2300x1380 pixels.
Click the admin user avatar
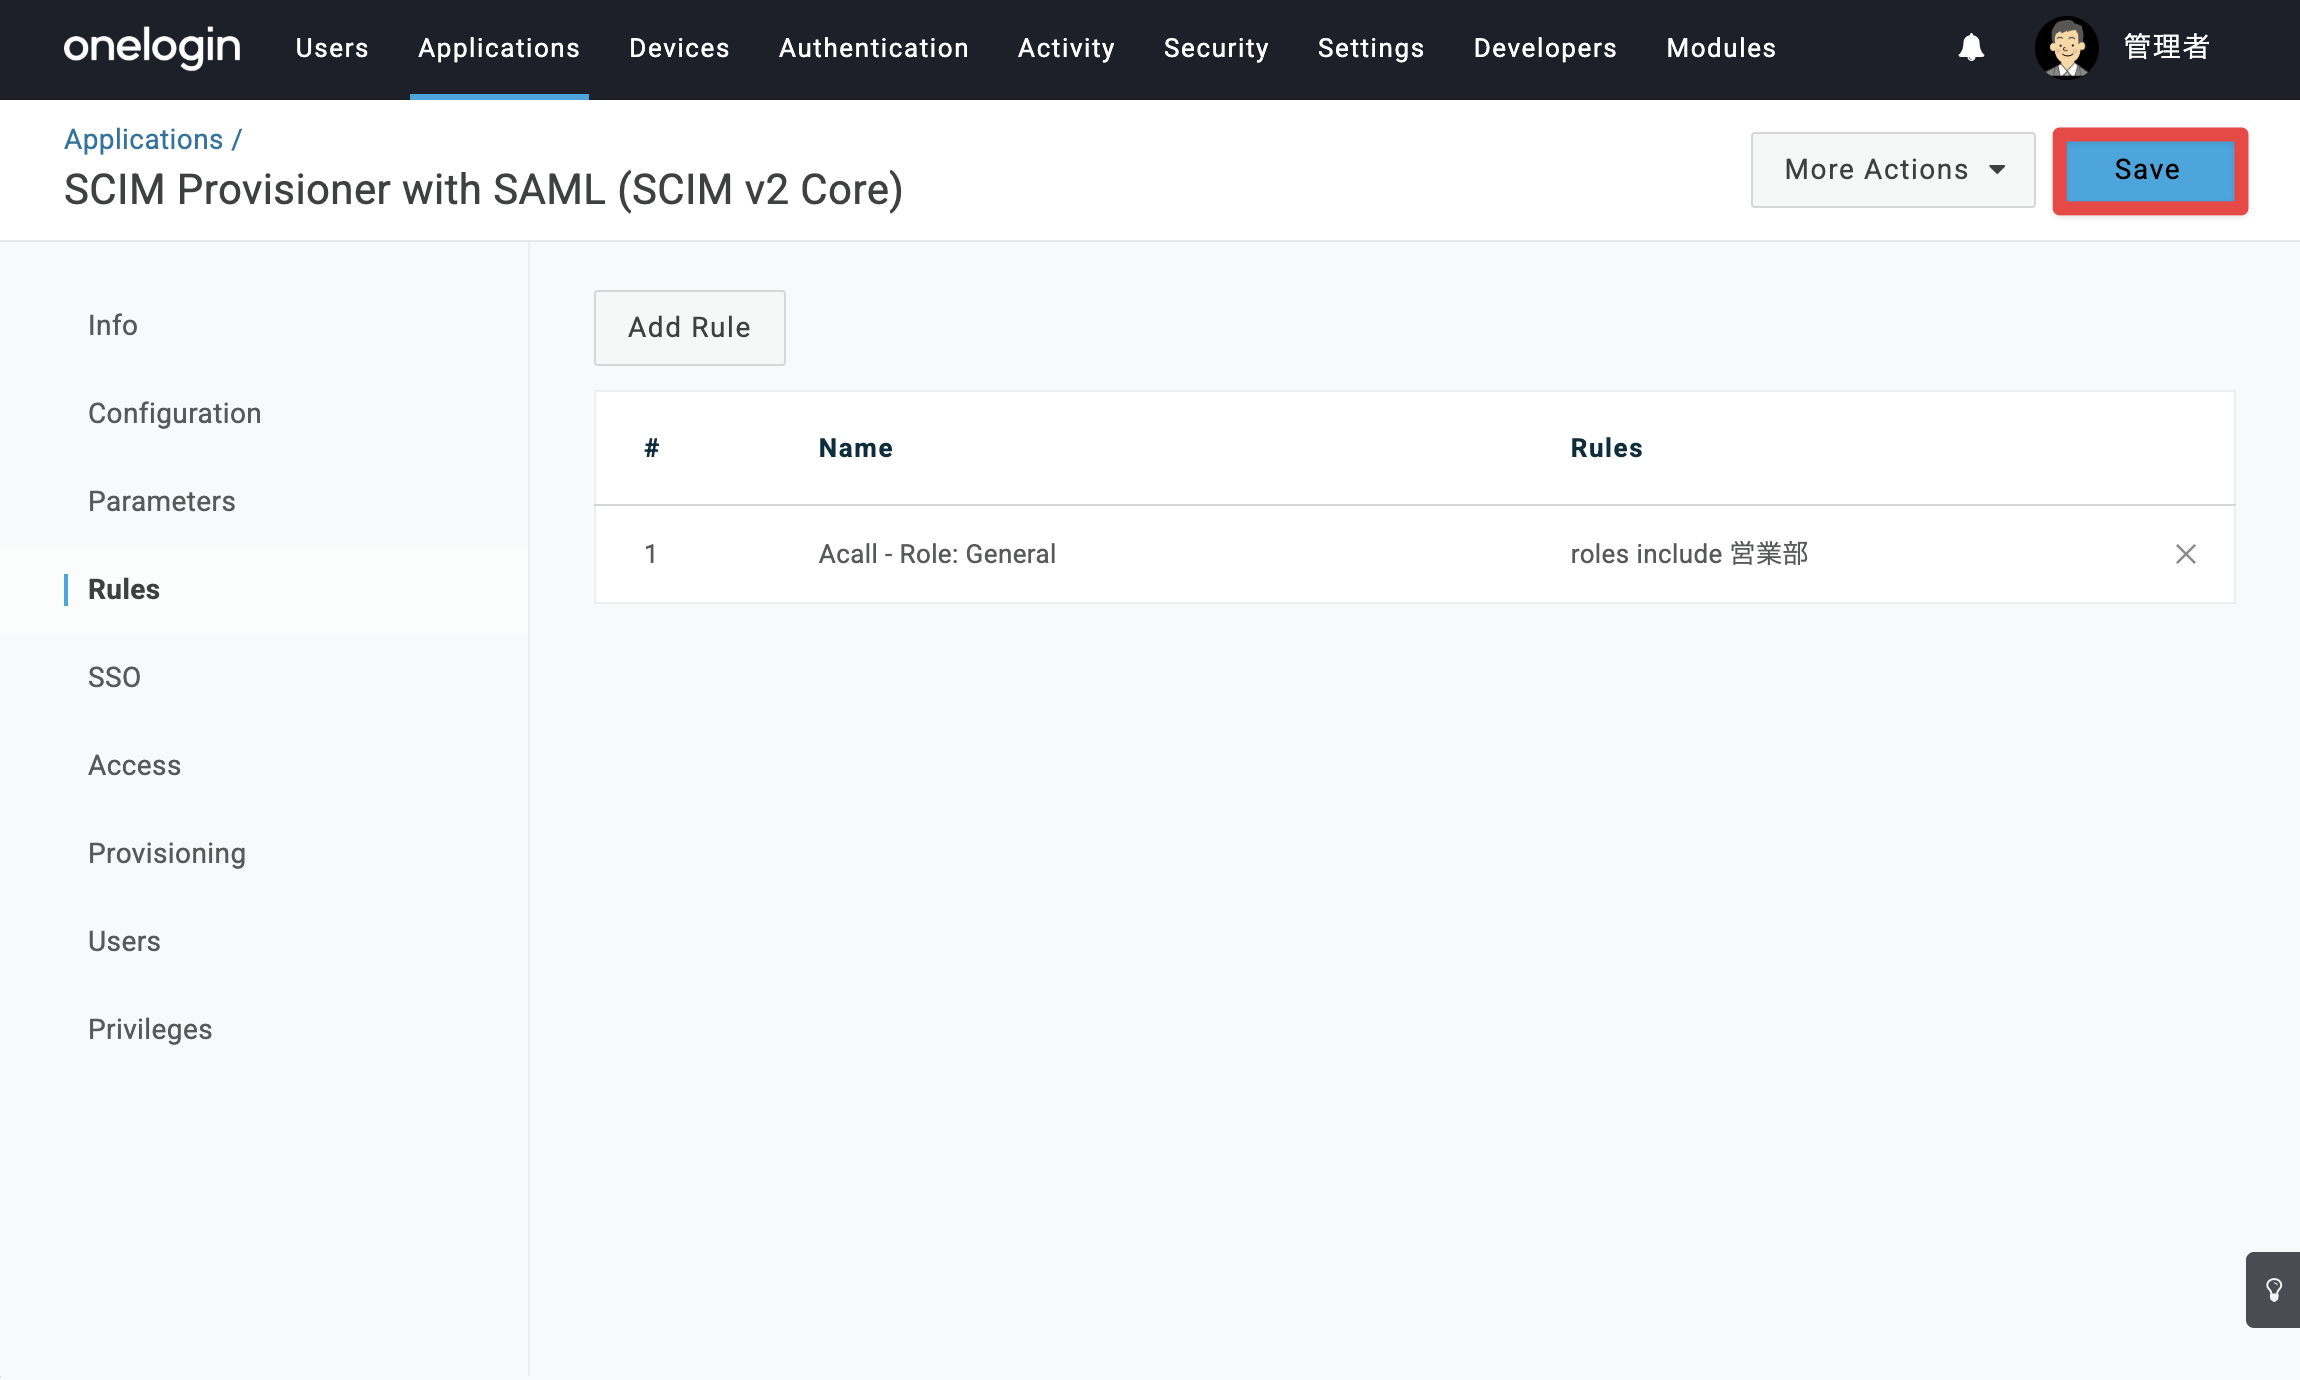(x=2066, y=48)
